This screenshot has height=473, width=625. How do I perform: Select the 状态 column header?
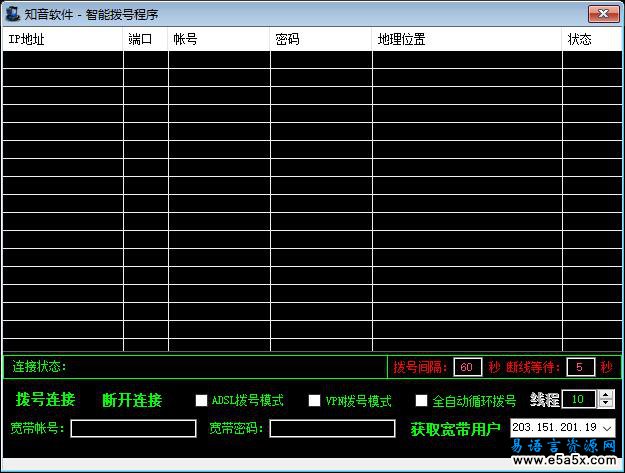[592, 39]
